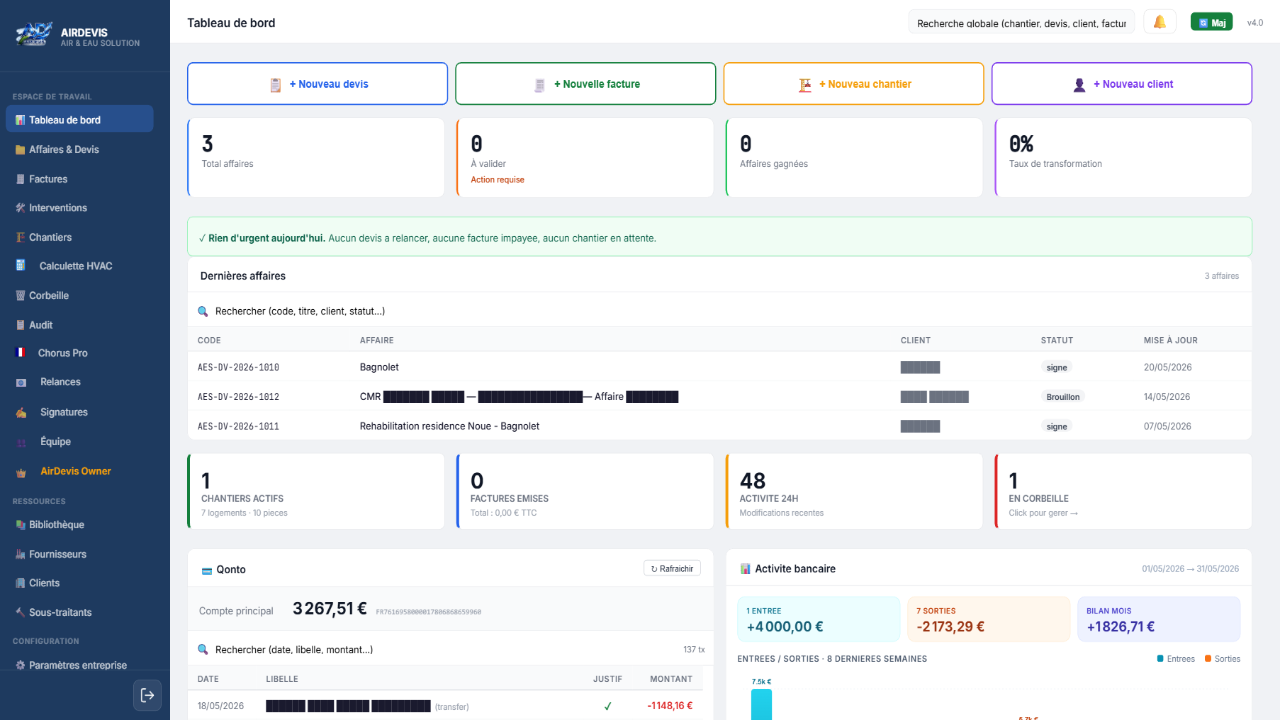Click the + Nouveau chantier button
Screen dimensions: 1280x720
pyautogui.click(x=853, y=84)
